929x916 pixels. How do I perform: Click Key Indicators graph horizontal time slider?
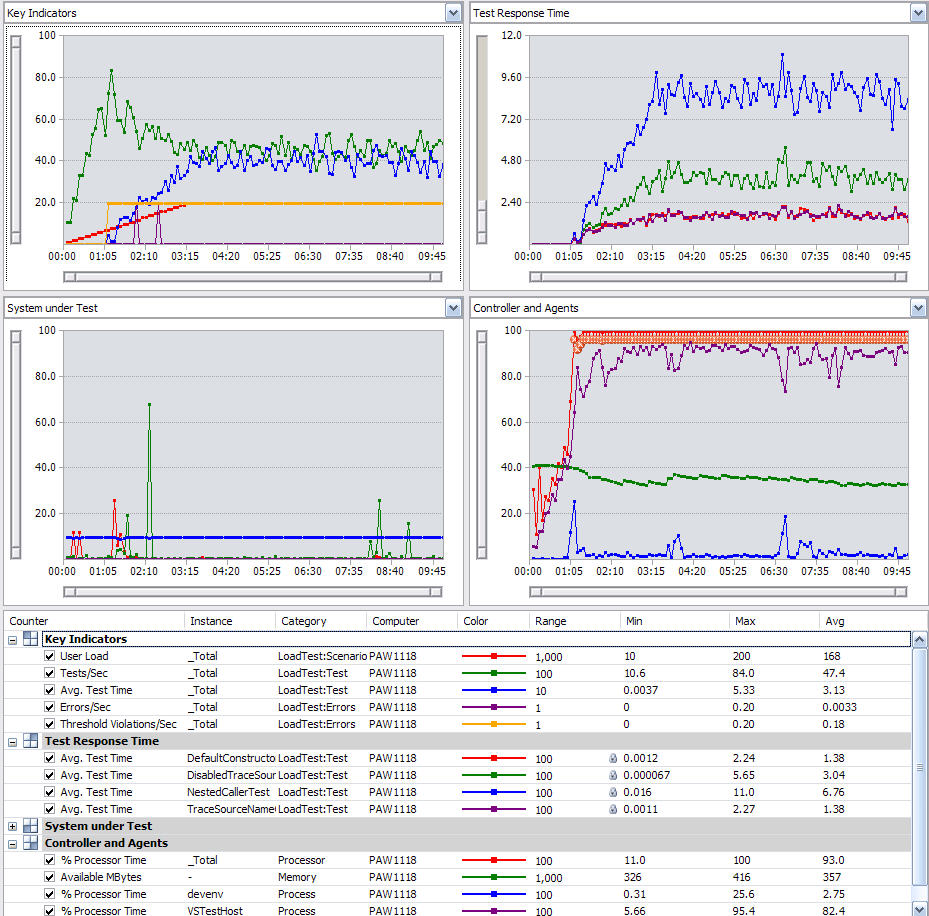pos(253,277)
